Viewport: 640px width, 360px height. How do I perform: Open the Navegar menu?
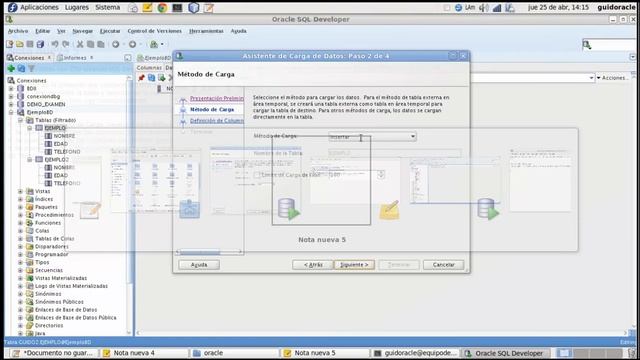(x=82, y=31)
